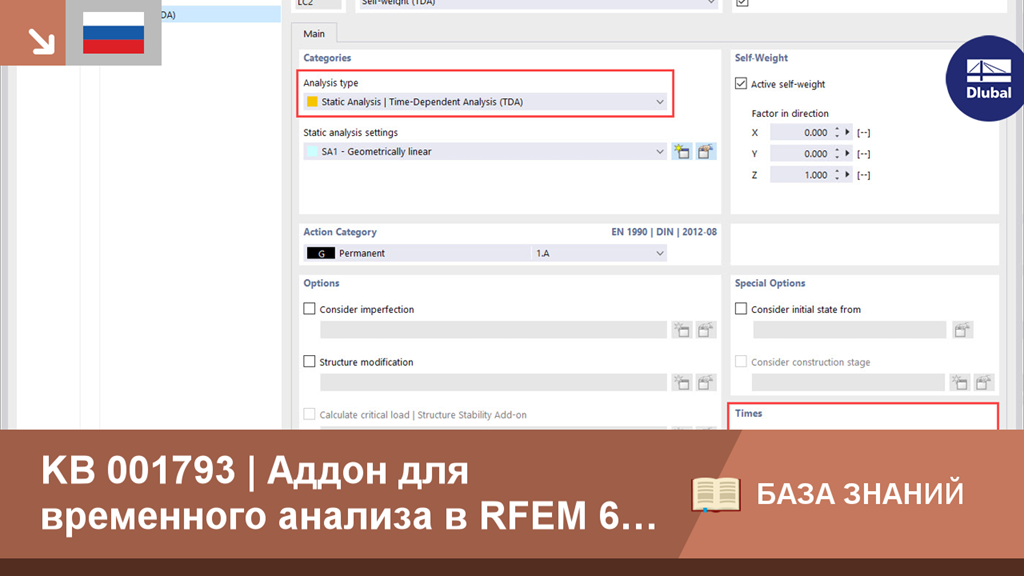Enable Structure modification checkbox
The image size is (1024, 576).
point(310,361)
